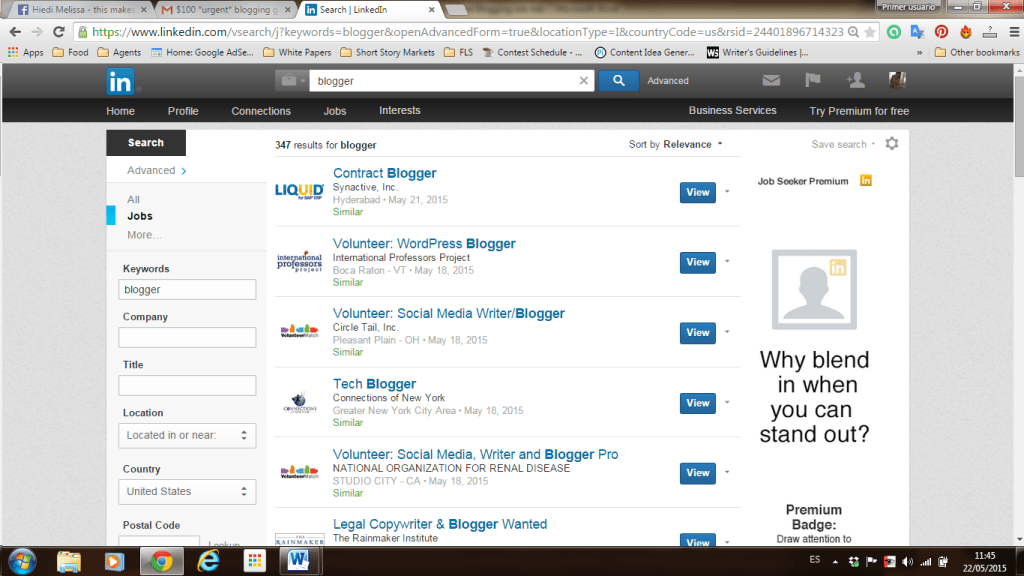This screenshot has width=1024, height=576.
Task: Expand arrow next to Contract Blogger View
Action: click(x=727, y=192)
